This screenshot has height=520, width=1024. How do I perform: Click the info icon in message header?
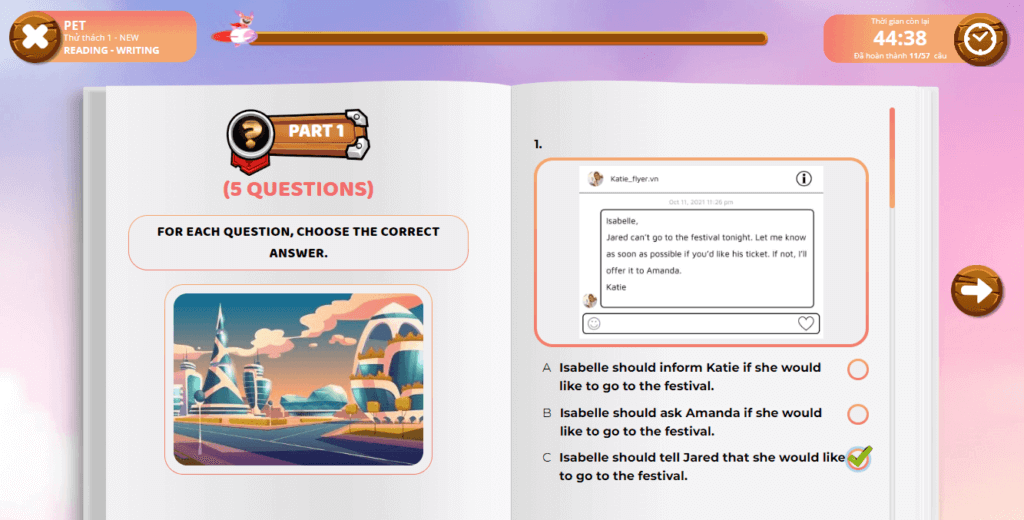click(x=803, y=179)
